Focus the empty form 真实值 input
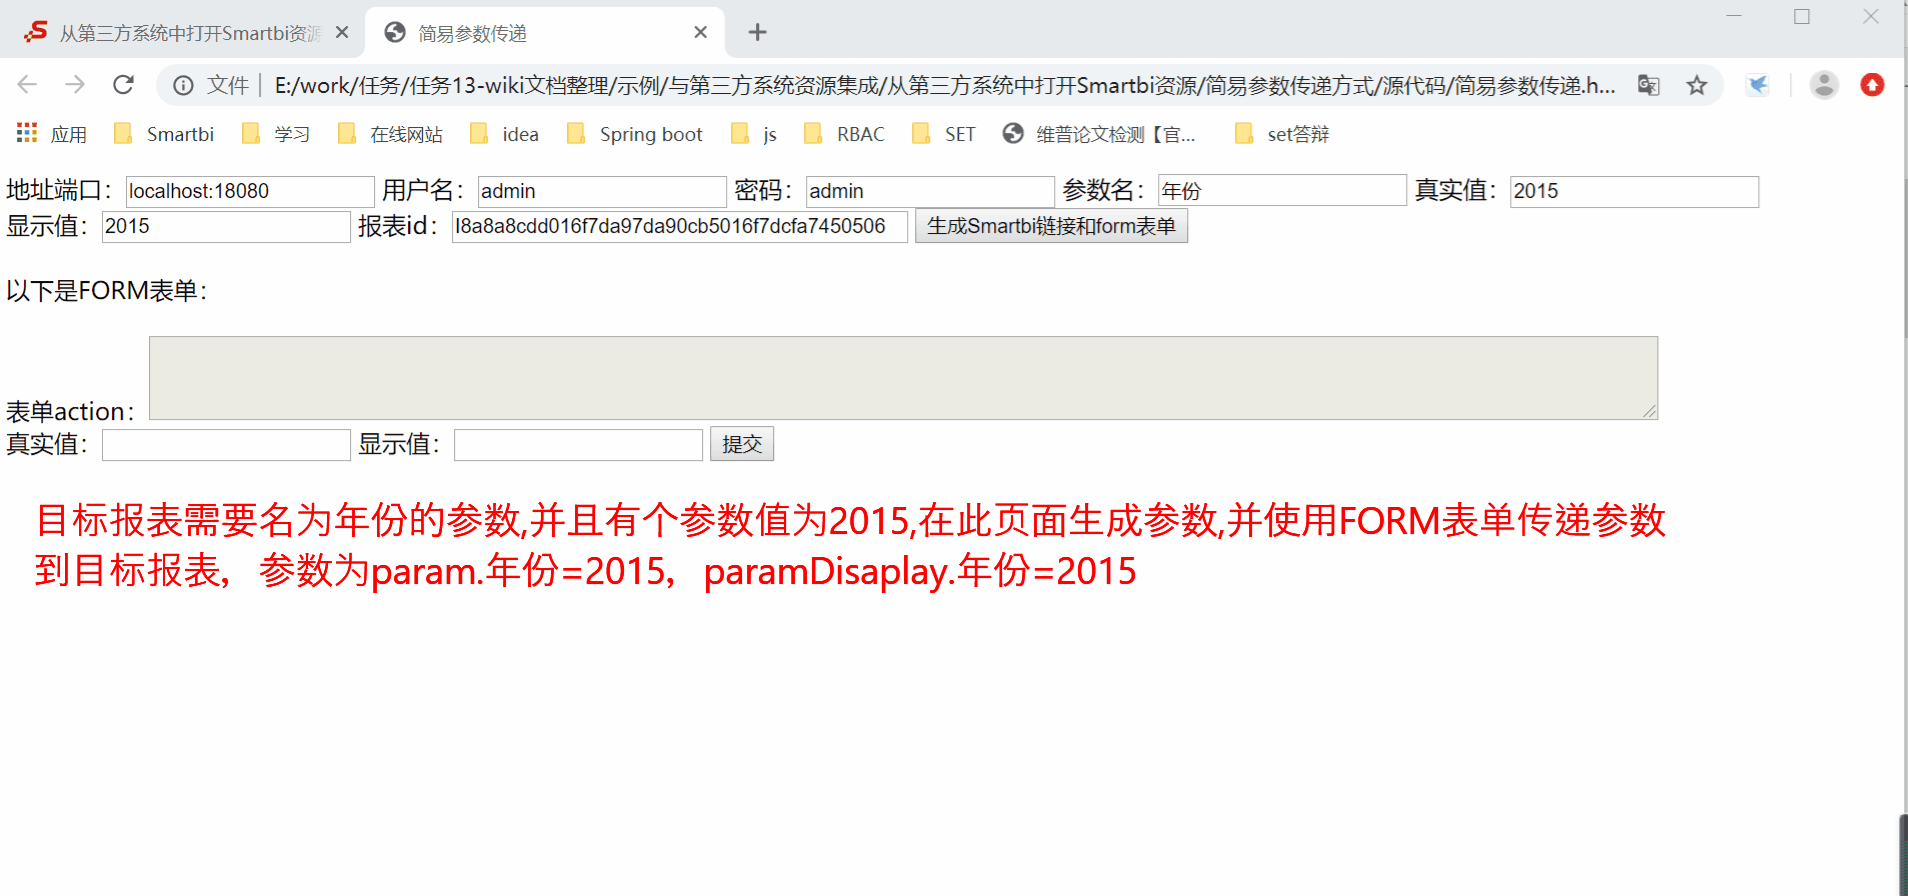The width and height of the screenshot is (1908, 896). [226, 445]
